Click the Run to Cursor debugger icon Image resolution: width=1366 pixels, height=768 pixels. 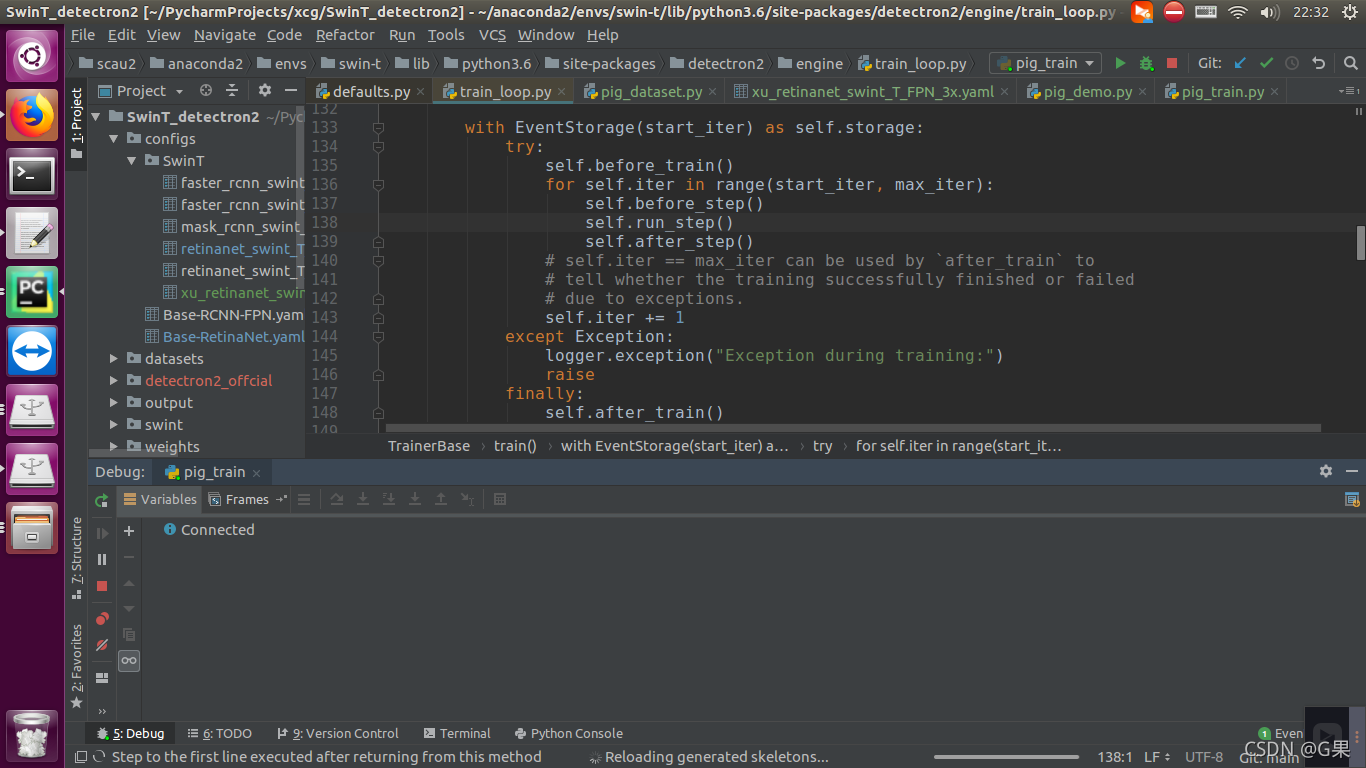click(x=467, y=499)
